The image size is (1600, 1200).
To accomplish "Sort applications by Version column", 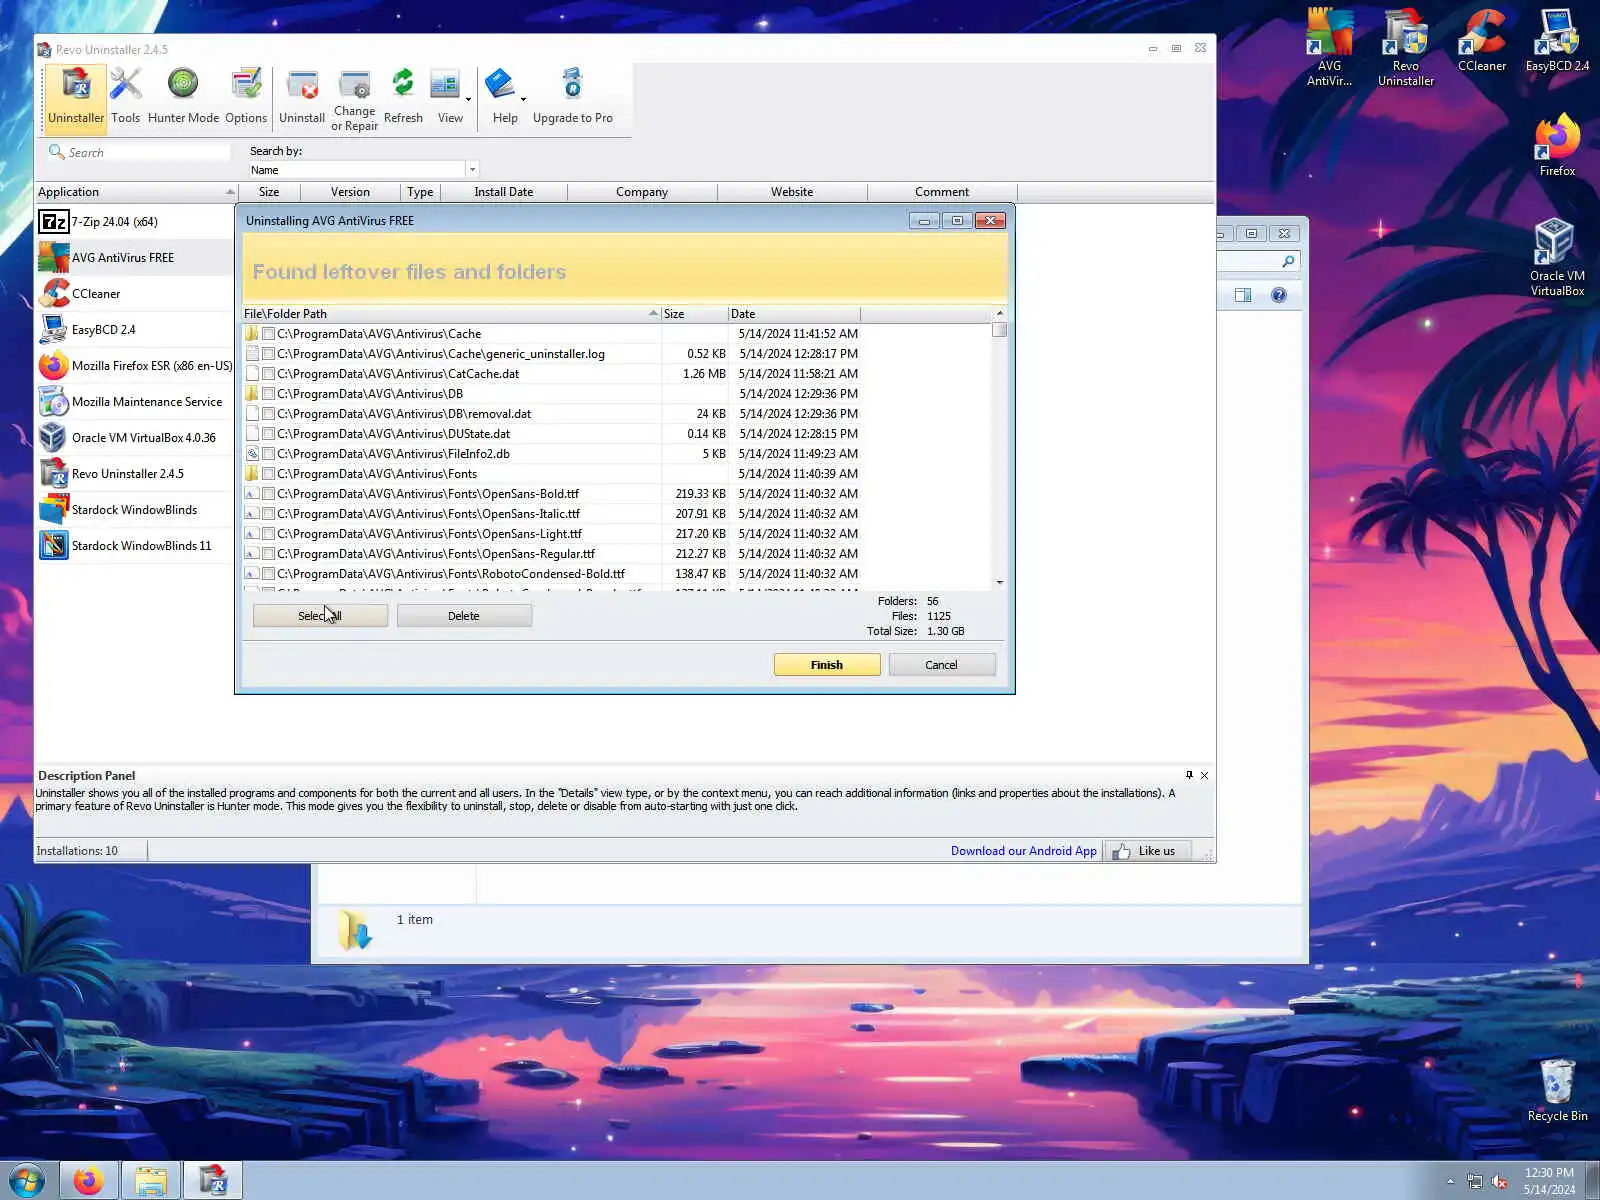I will pyautogui.click(x=350, y=192).
